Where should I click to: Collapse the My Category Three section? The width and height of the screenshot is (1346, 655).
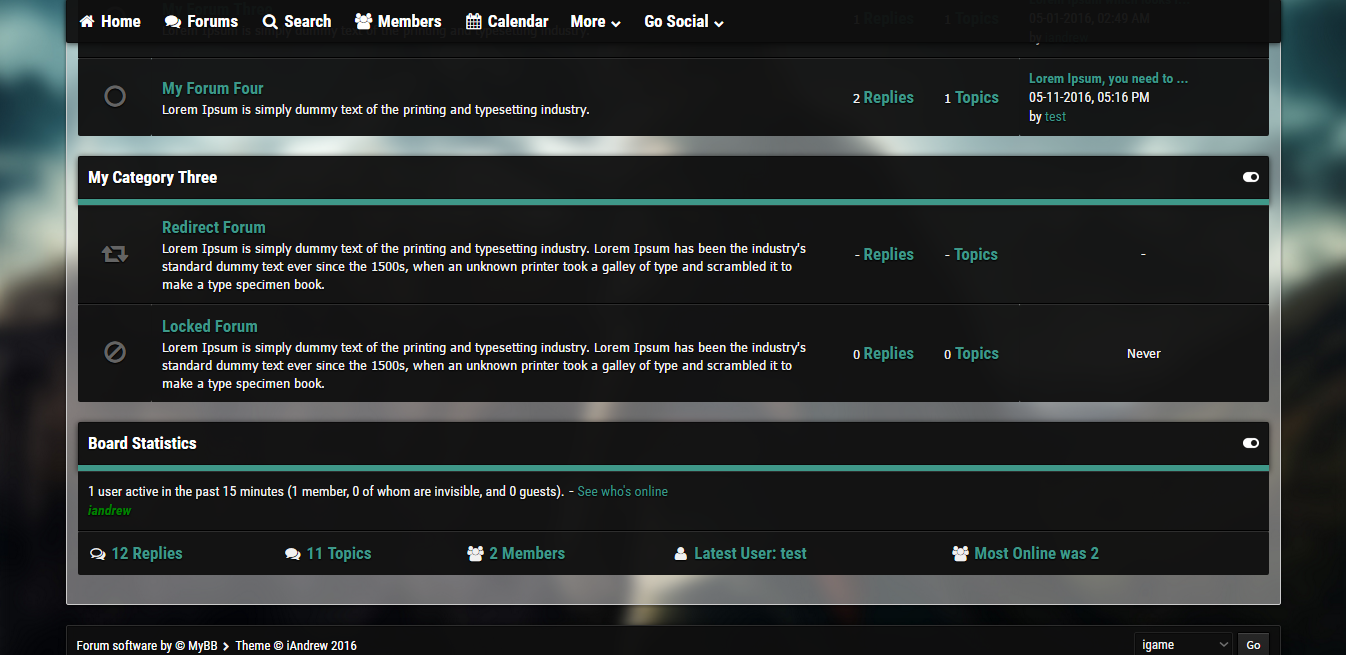click(x=1250, y=177)
